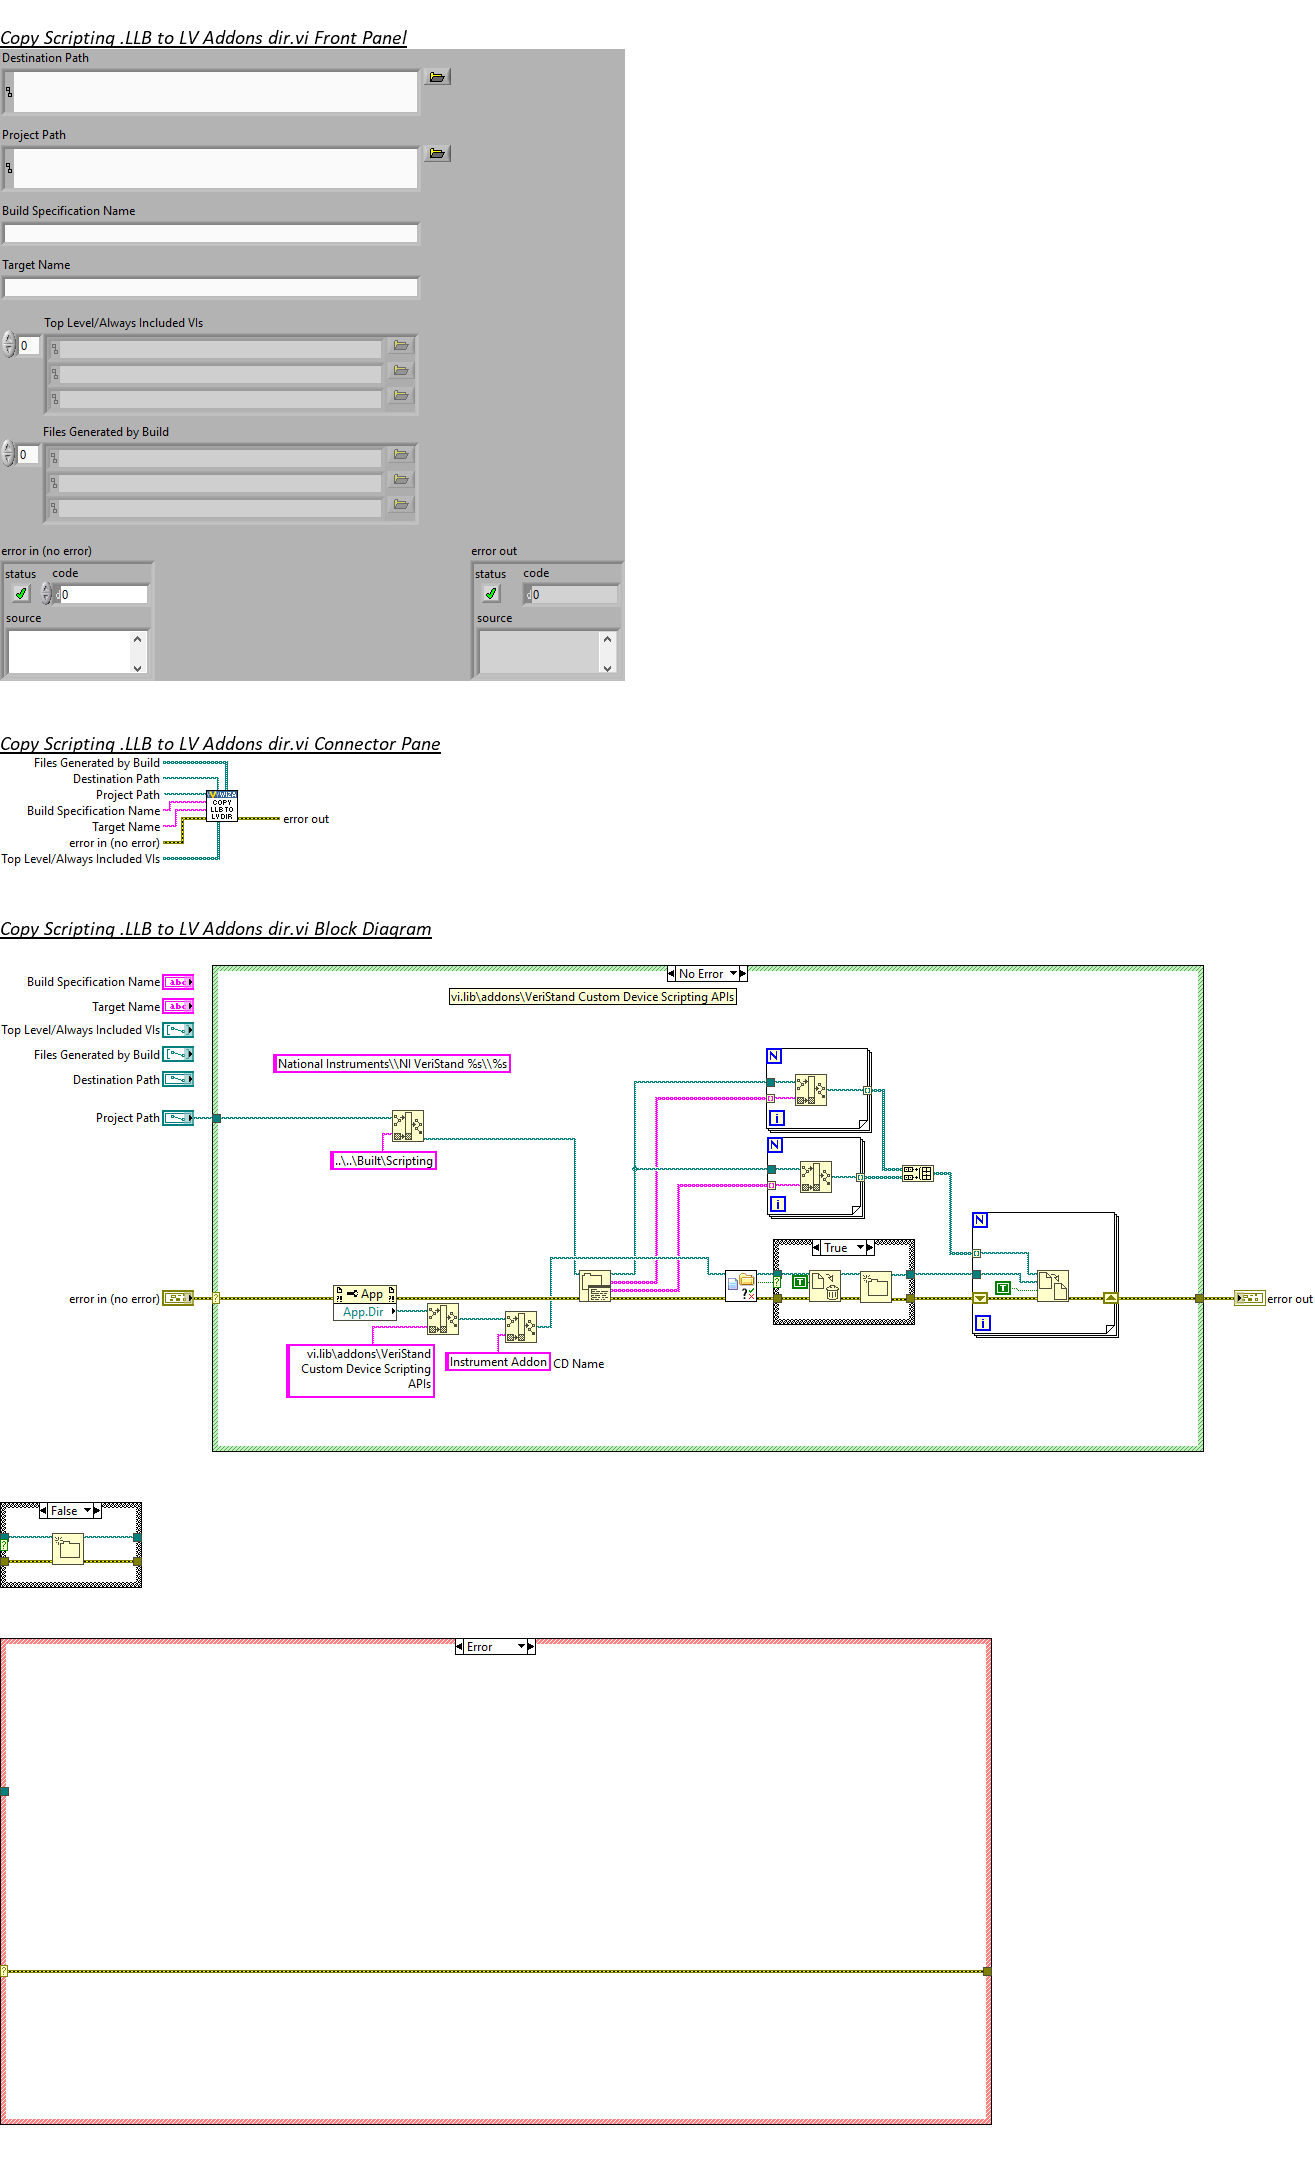This screenshot has height=2175, width=1315.
Task: Select the Project Path terminal on block diagram
Action: [178, 1118]
